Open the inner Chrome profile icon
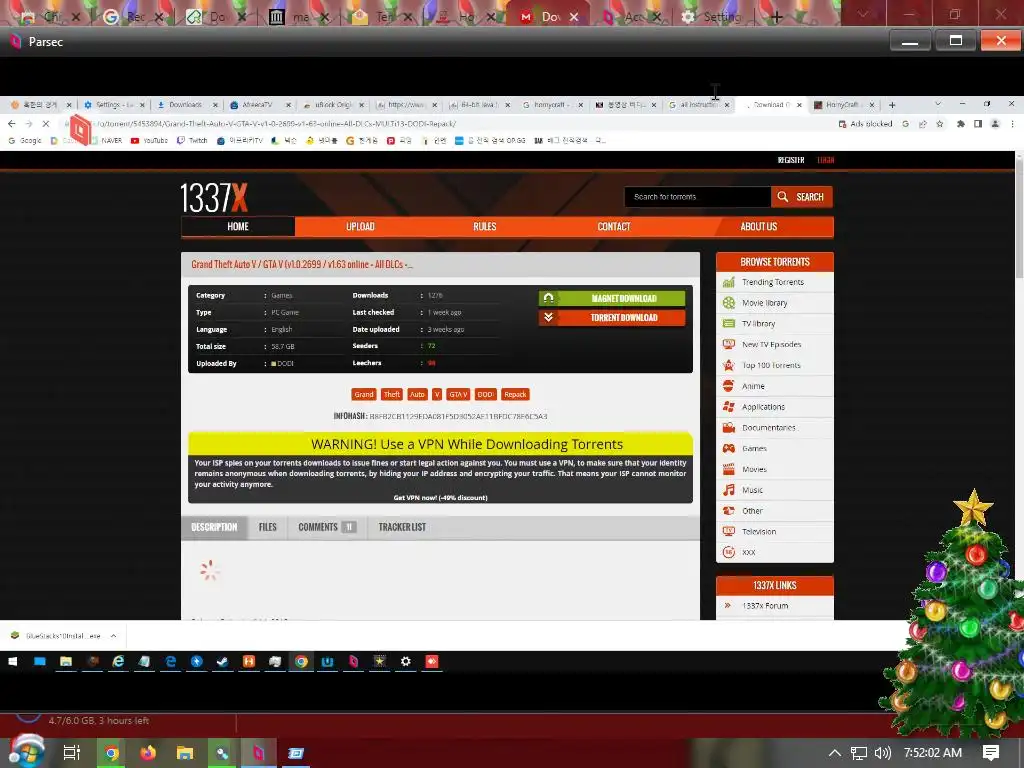The height and width of the screenshot is (768, 1024). click(x=995, y=123)
